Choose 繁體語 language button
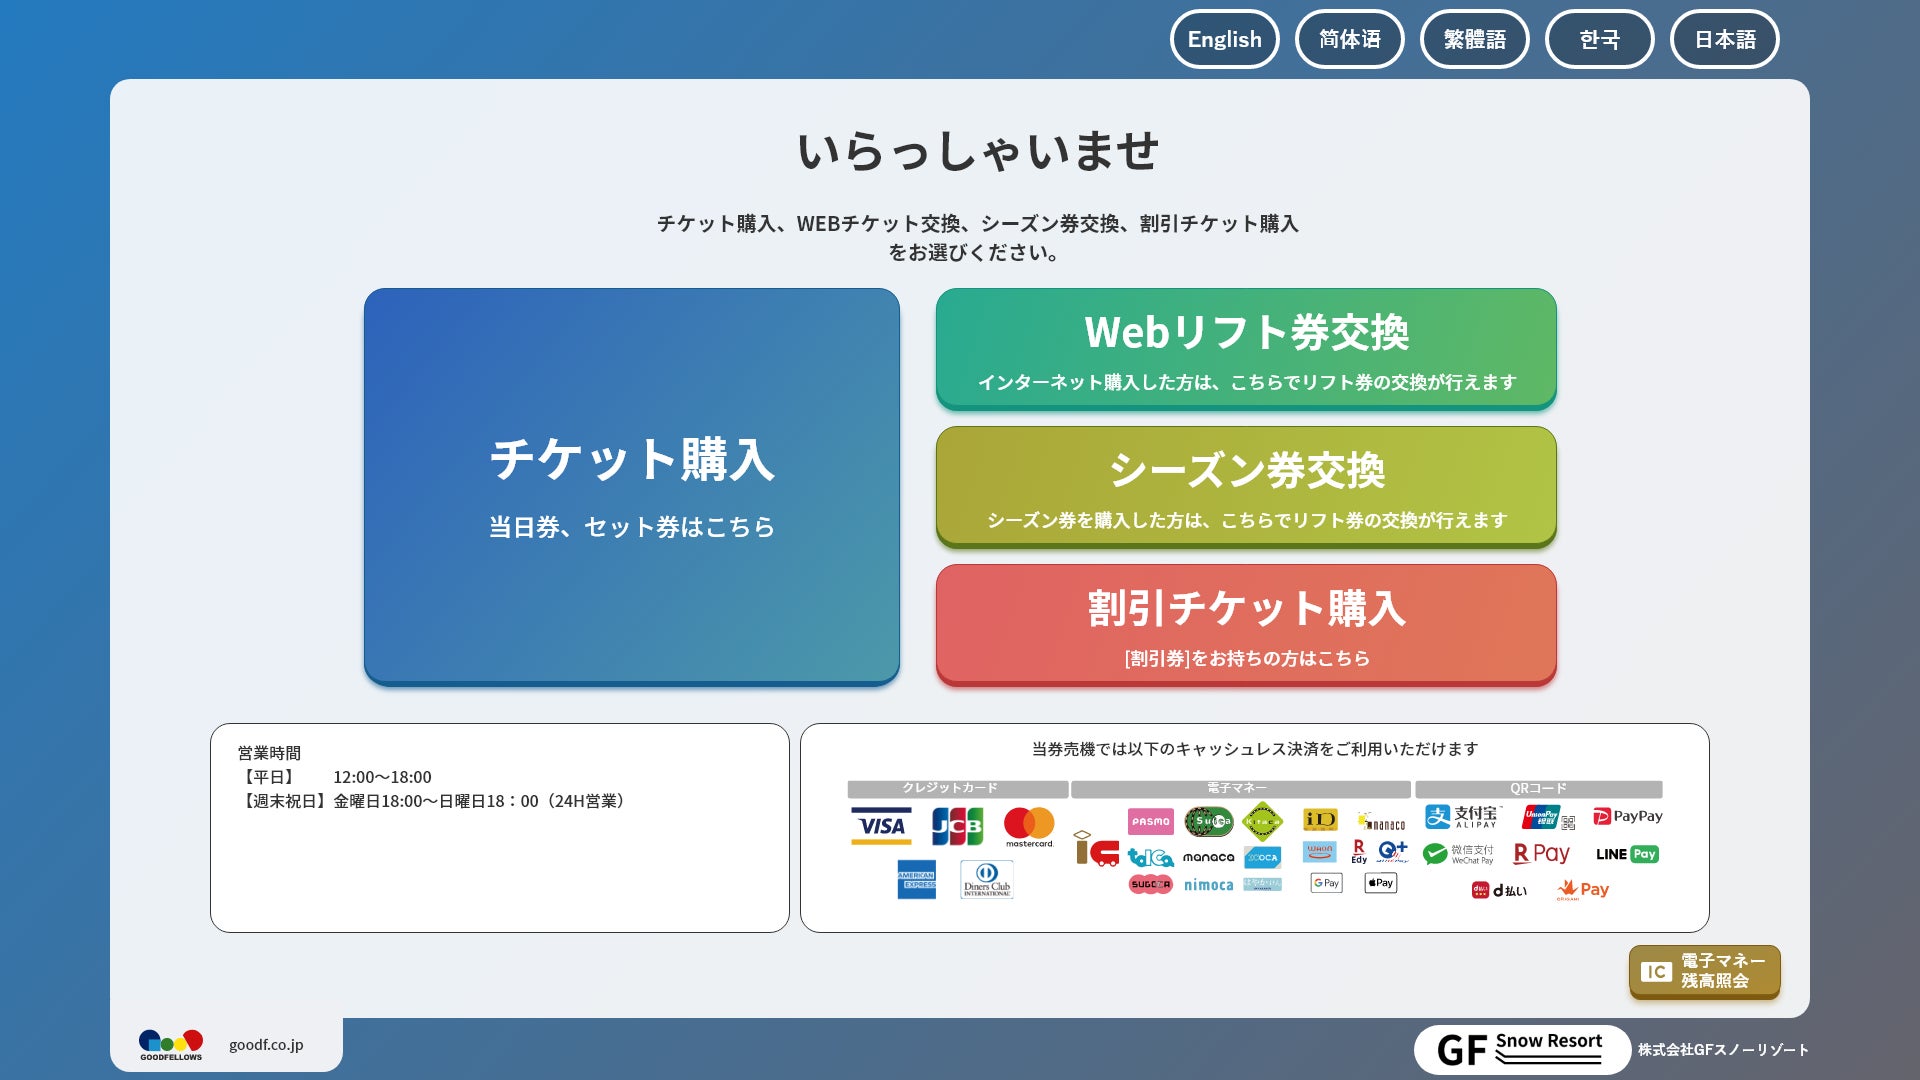 (1474, 39)
